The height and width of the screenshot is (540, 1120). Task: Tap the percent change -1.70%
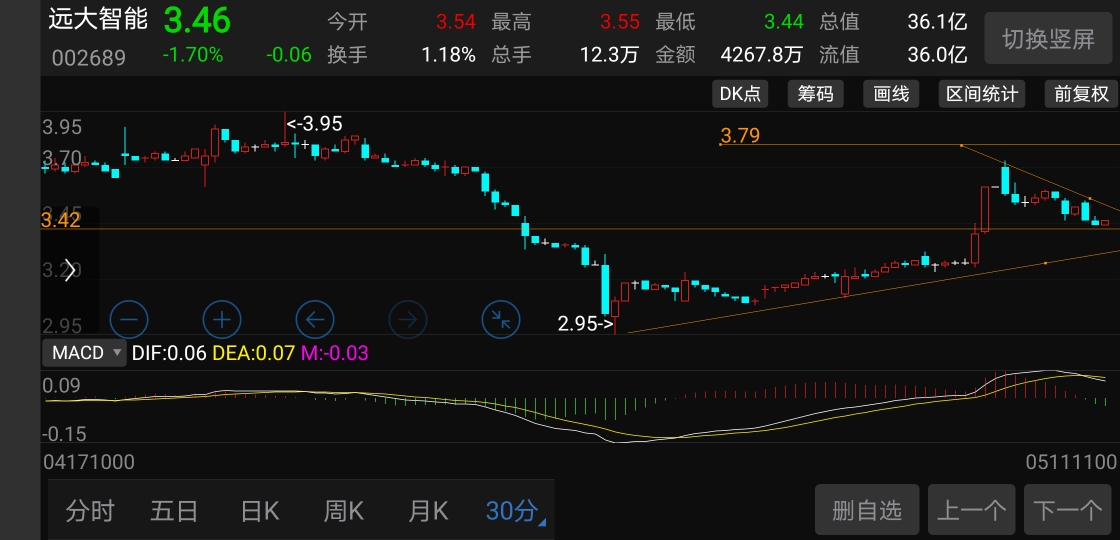192,54
